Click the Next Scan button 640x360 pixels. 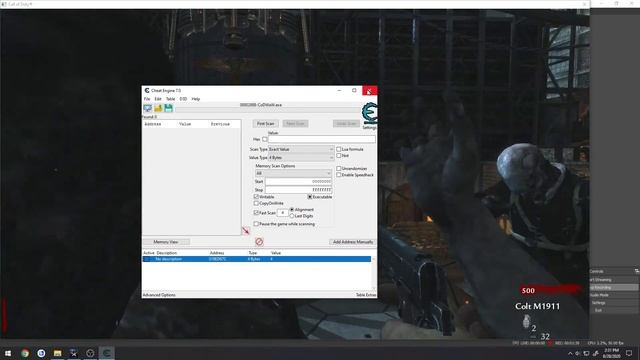(296, 124)
